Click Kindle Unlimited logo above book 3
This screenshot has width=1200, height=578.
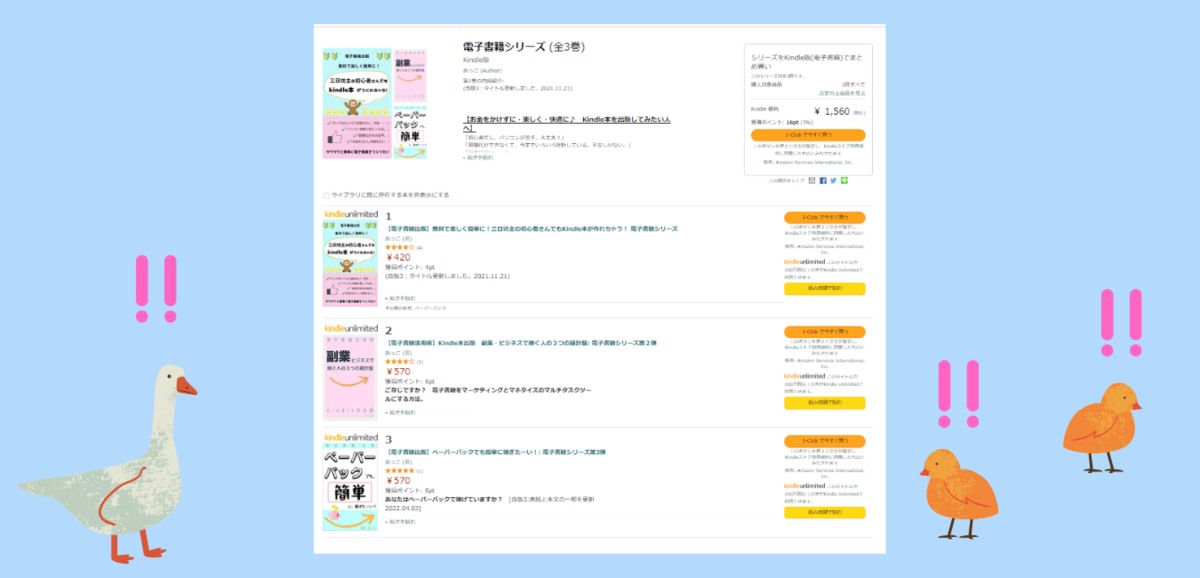pos(350,438)
